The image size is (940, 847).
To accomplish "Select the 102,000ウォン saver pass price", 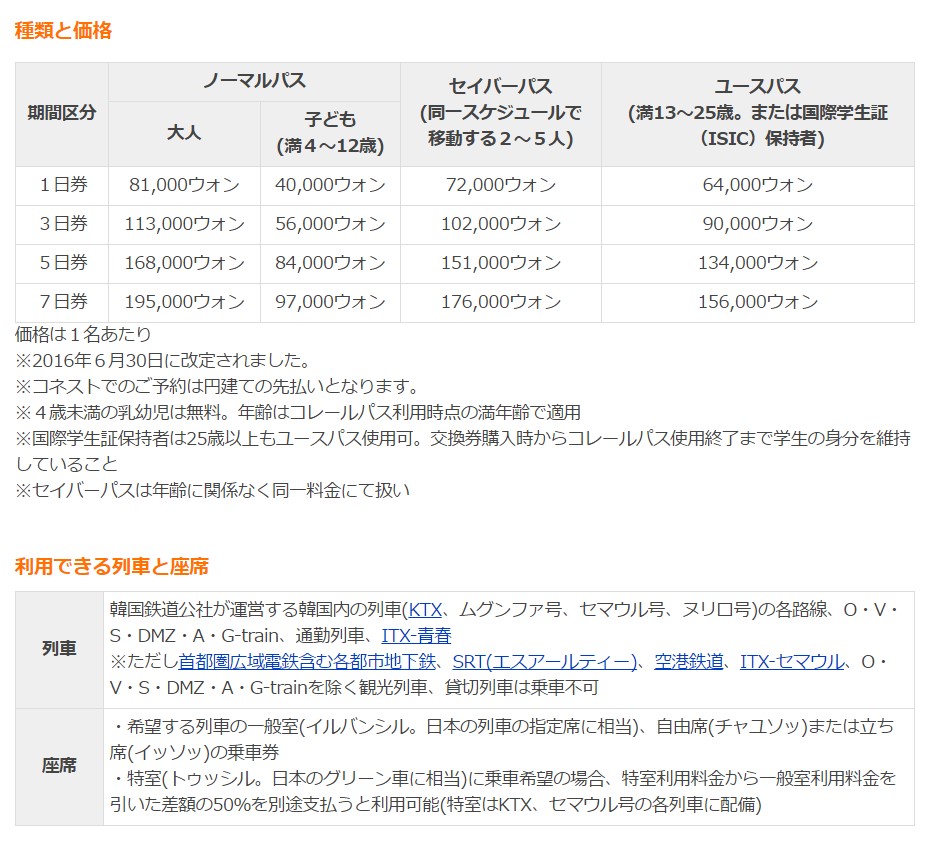I will (500, 224).
